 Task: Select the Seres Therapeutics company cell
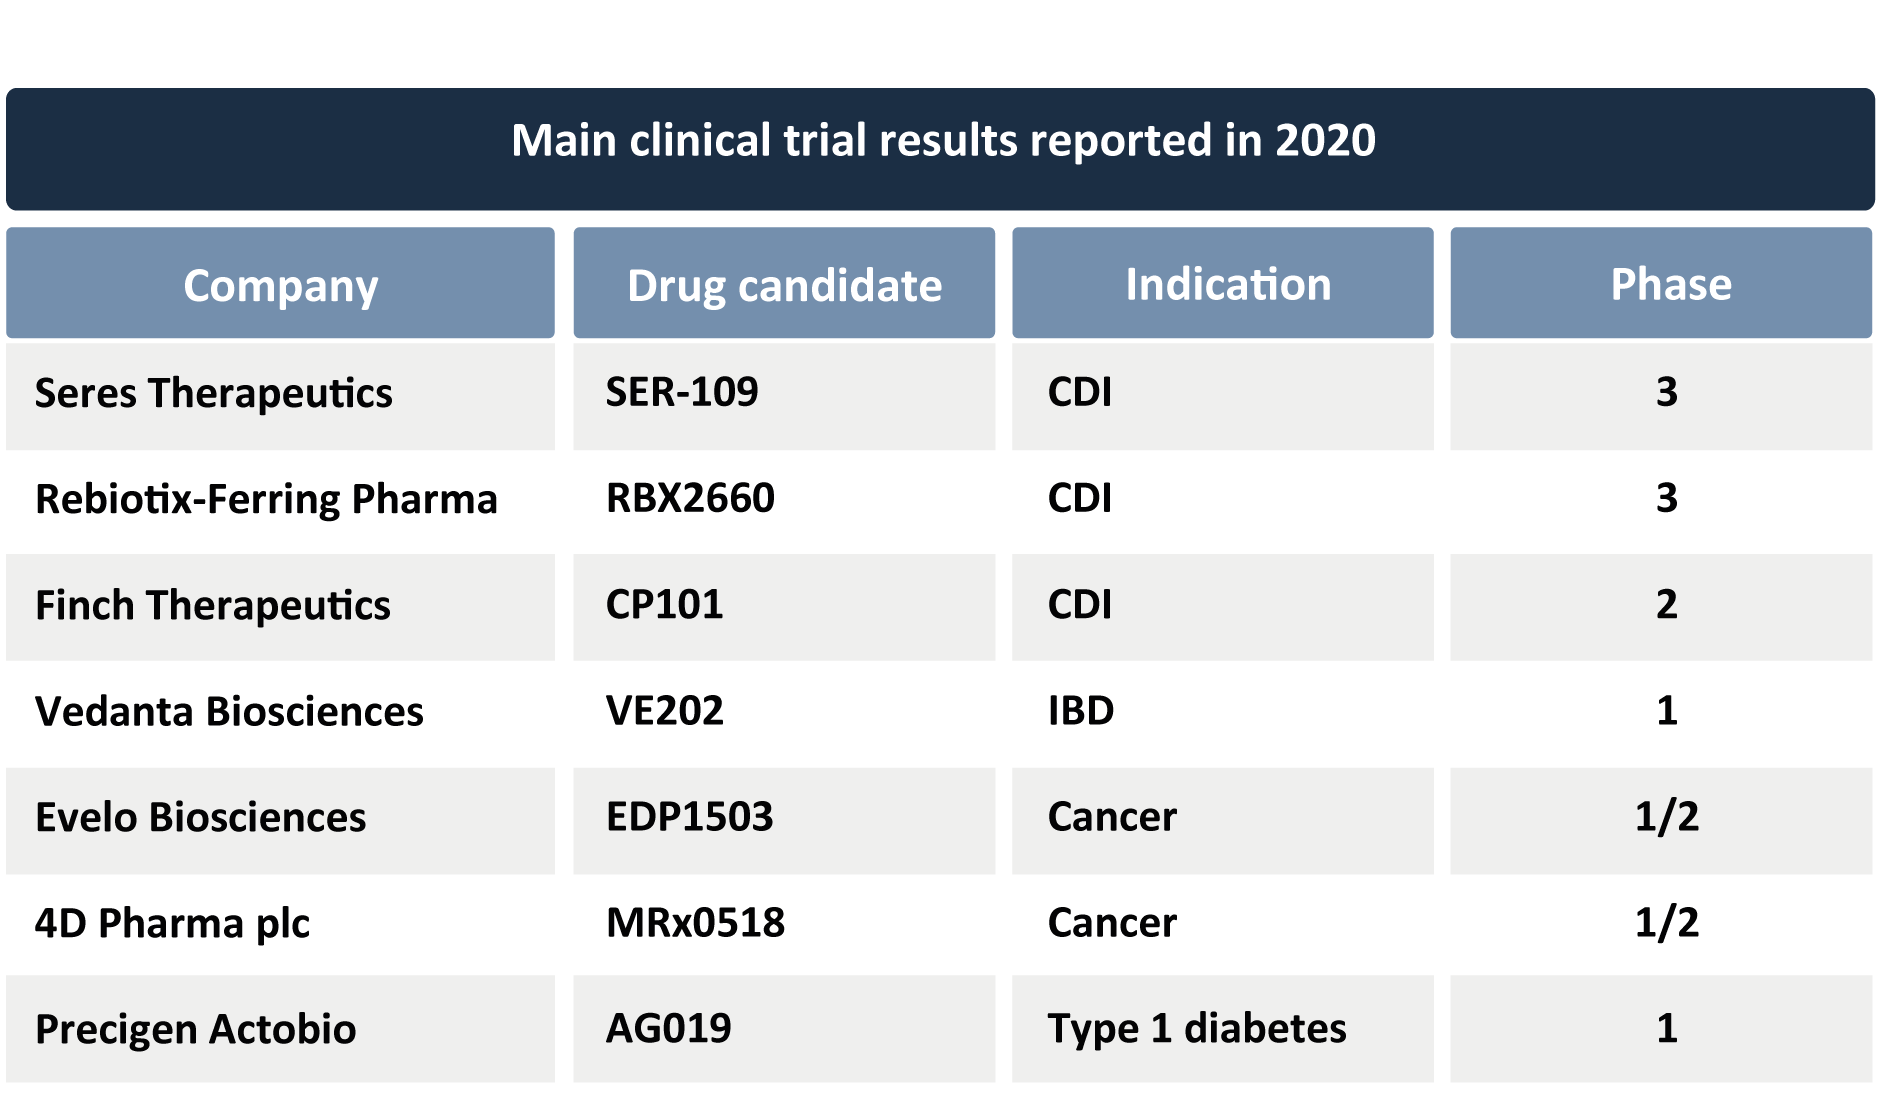point(214,393)
